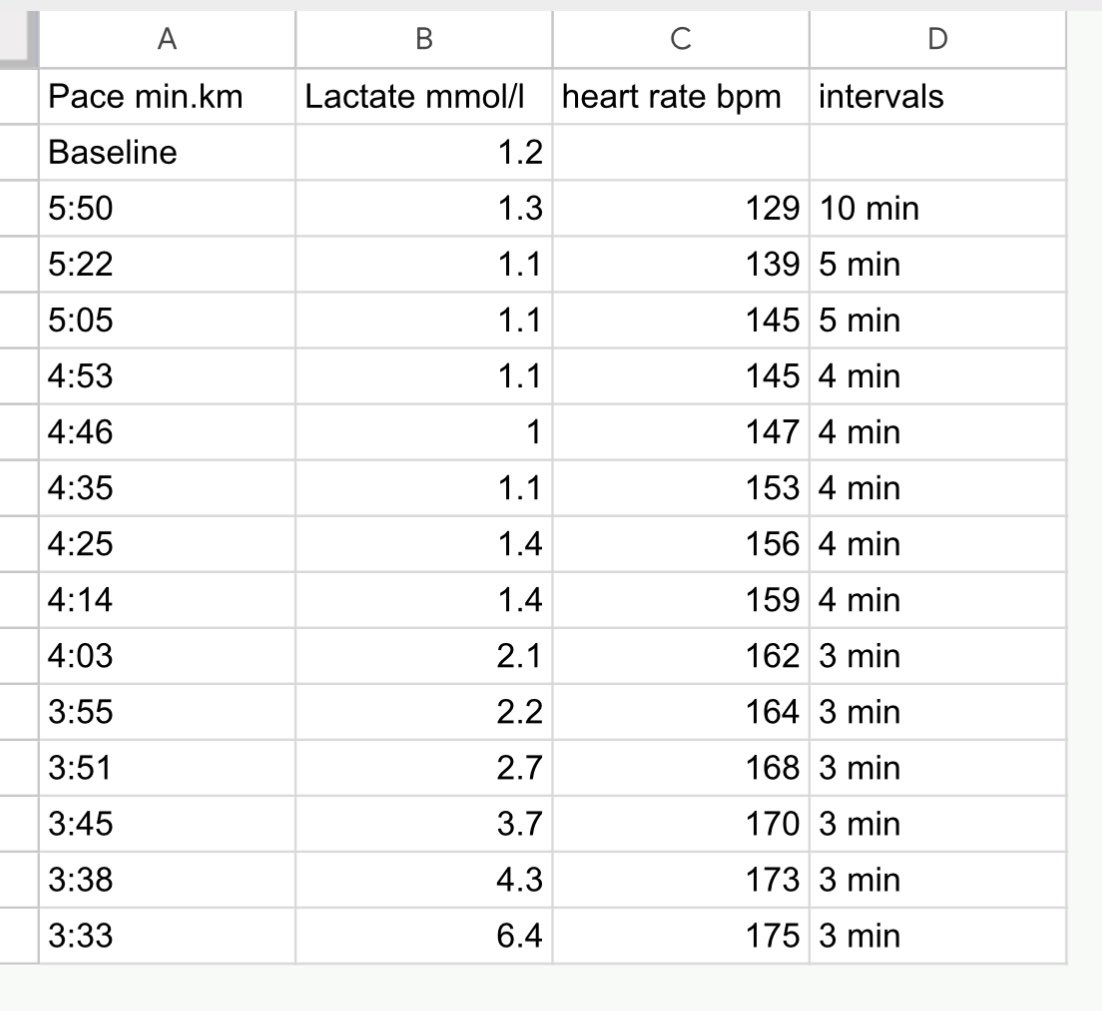Select pace cell 4:35
This screenshot has width=1102, height=1011.
tap(167, 488)
